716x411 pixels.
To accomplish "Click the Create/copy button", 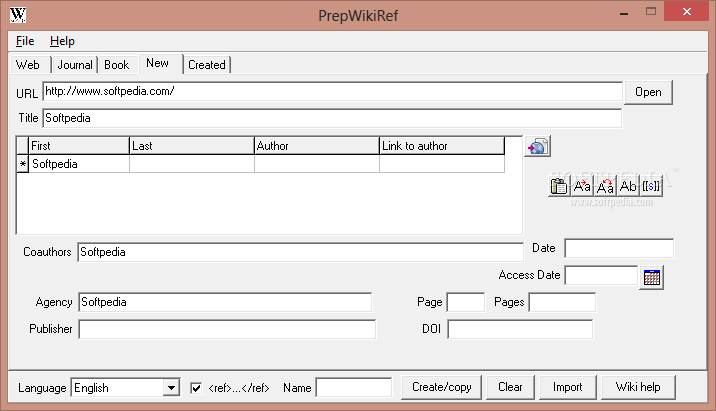I will pyautogui.click(x=442, y=387).
